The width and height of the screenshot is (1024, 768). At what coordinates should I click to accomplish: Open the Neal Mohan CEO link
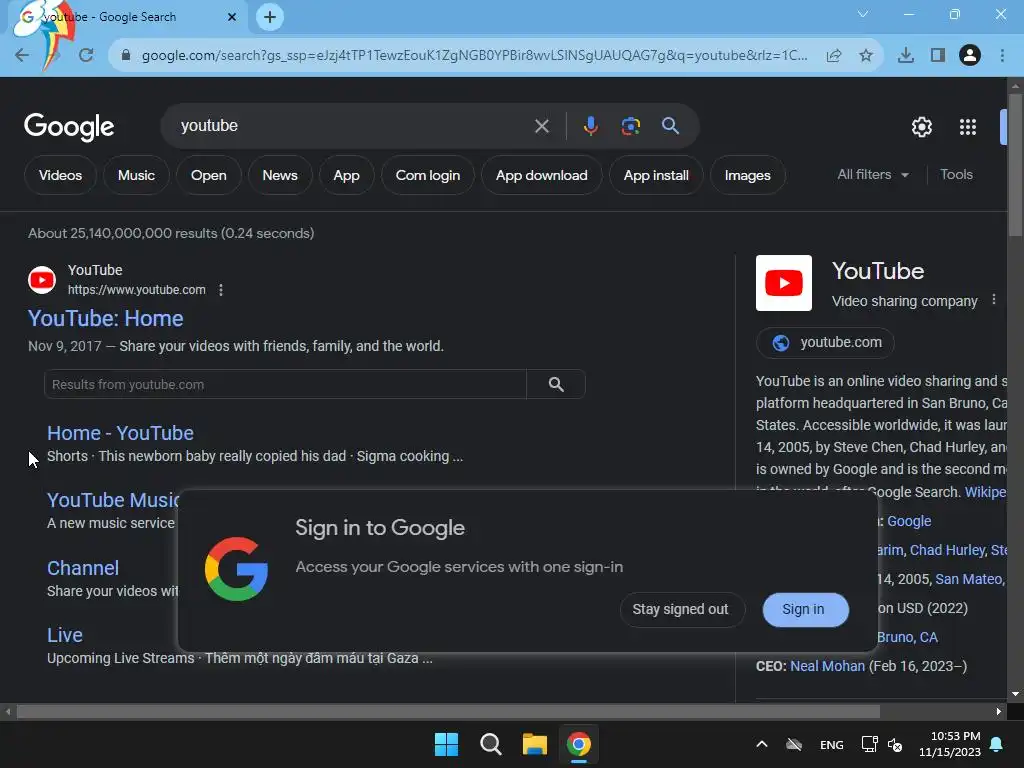pos(827,666)
